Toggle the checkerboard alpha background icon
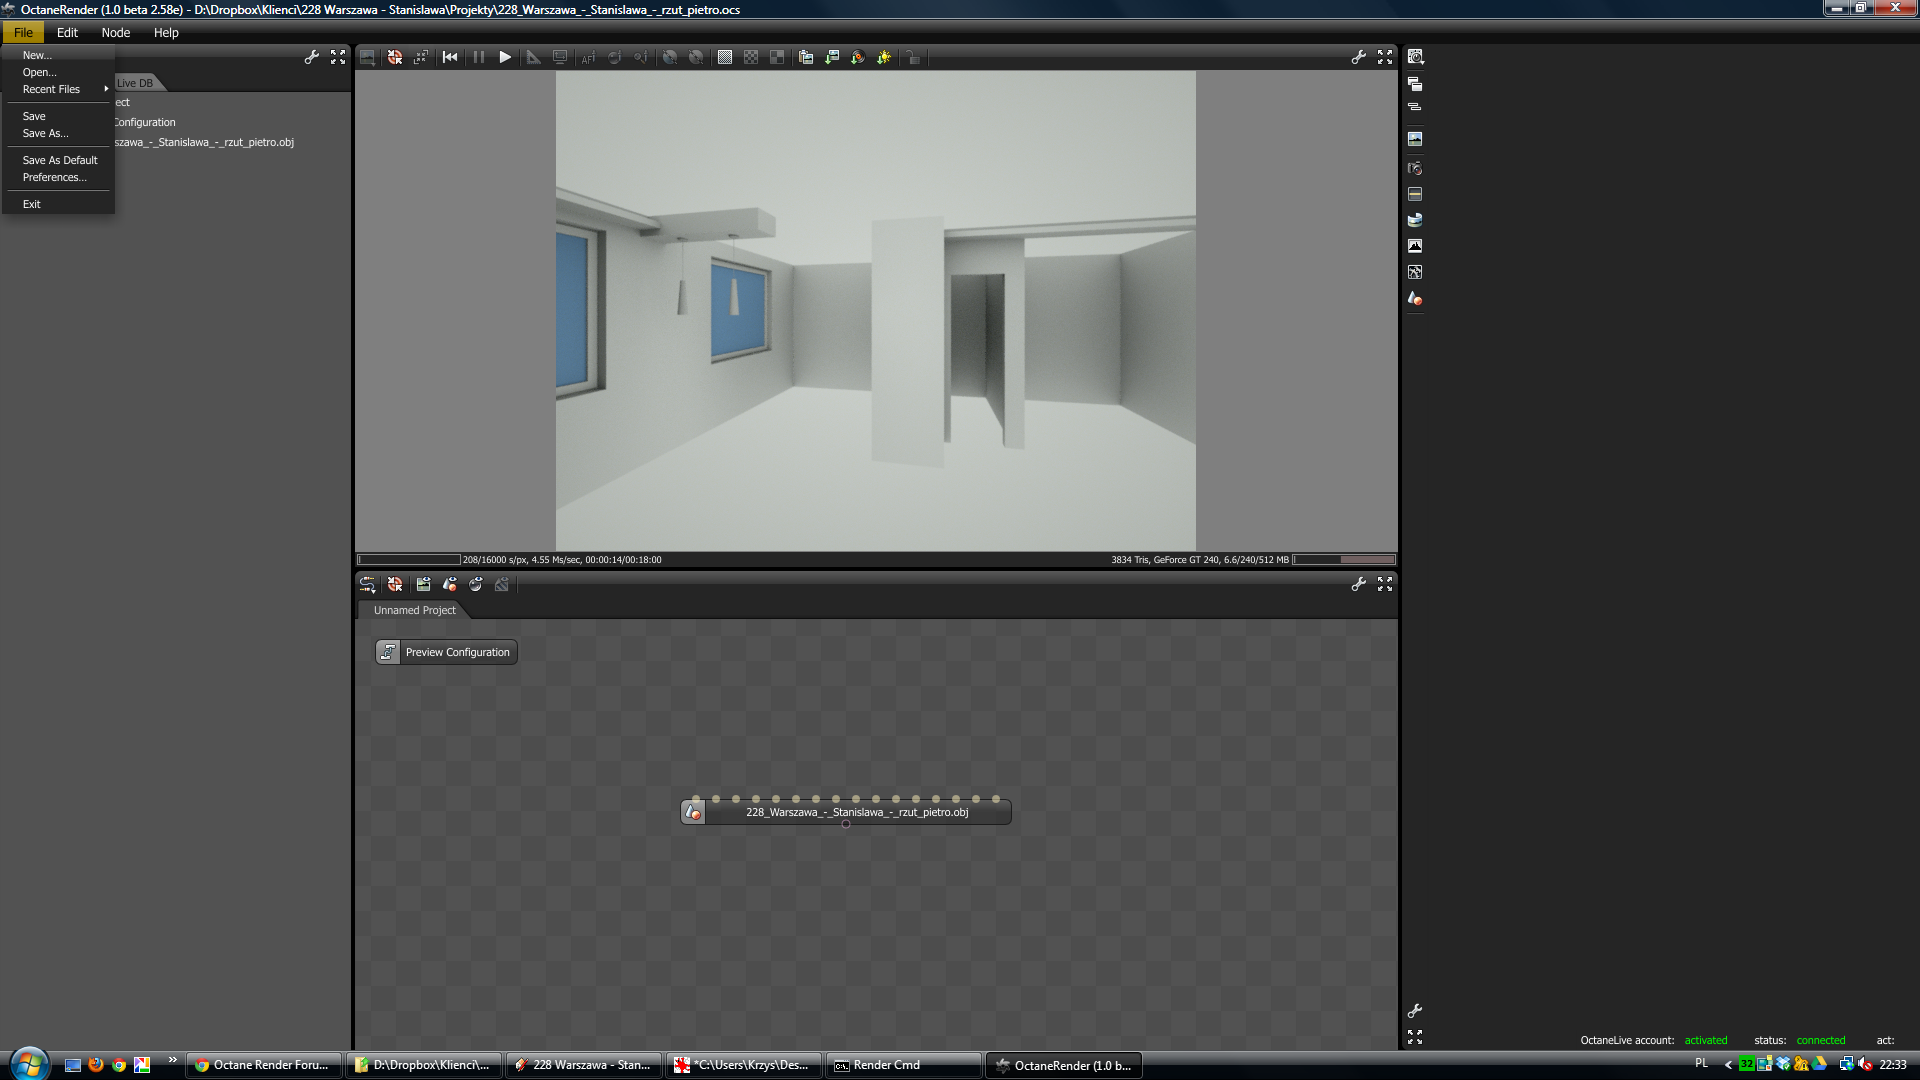This screenshot has height=1080, width=1920. (751, 57)
